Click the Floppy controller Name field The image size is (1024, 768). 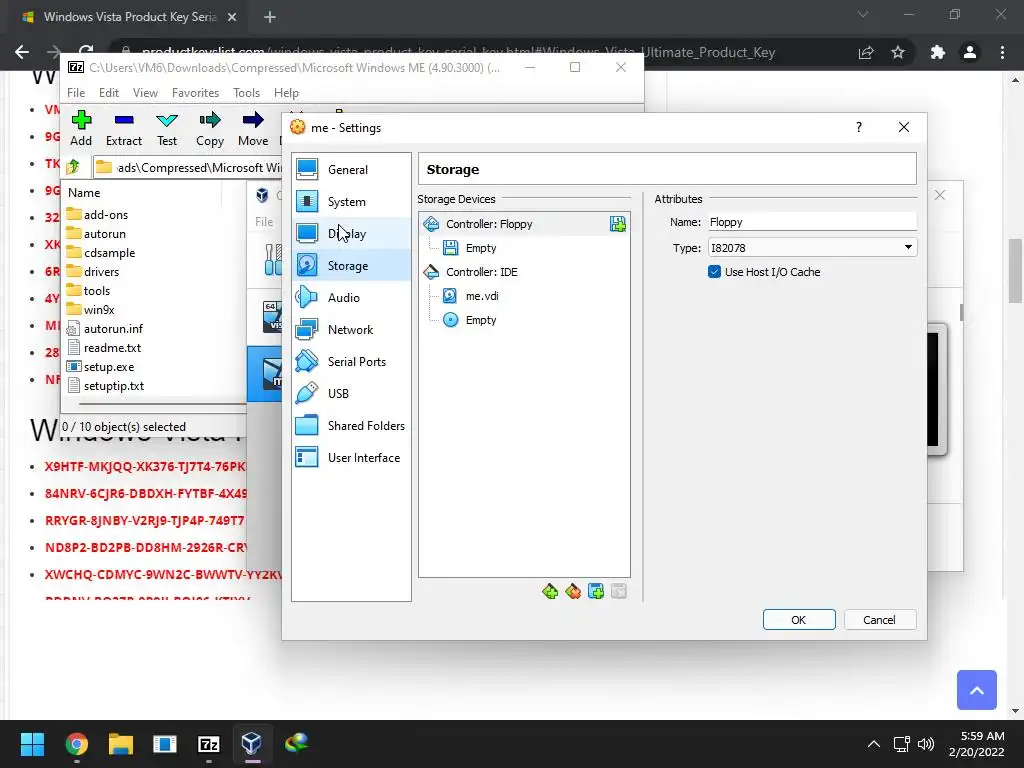tap(812, 222)
